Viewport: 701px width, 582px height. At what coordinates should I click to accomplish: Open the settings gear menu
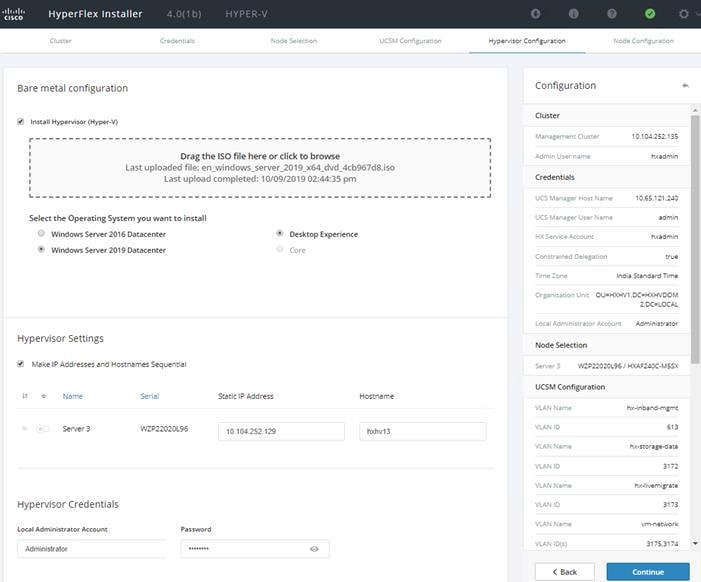pos(684,14)
